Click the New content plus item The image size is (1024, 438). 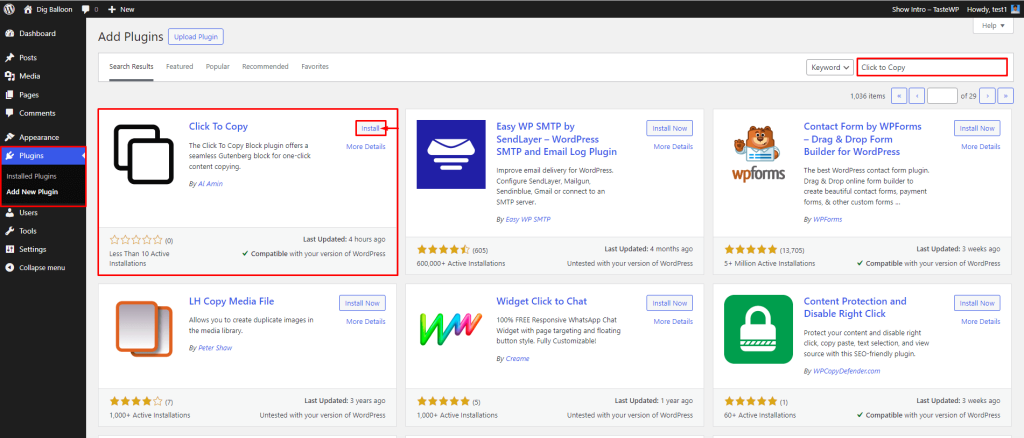(121, 9)
